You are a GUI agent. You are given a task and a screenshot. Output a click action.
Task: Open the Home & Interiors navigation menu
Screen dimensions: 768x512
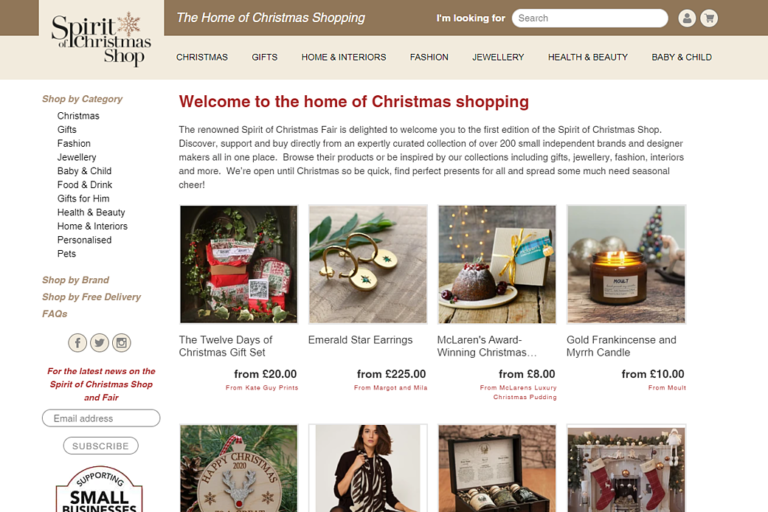click(343, 57)
